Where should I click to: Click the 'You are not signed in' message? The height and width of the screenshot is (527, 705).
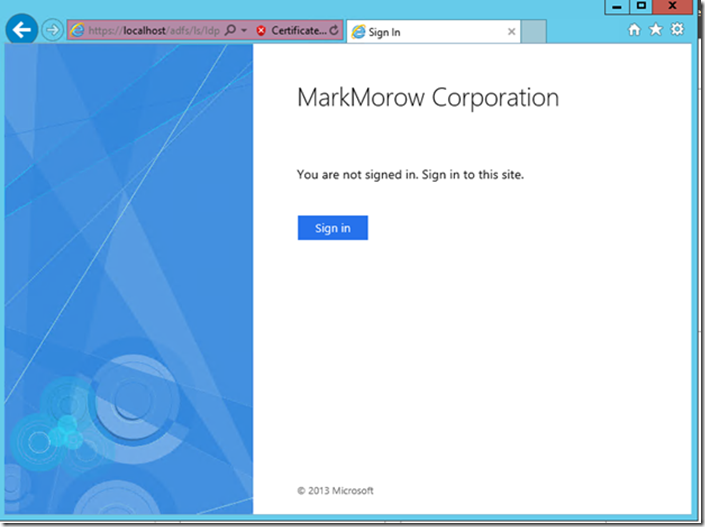click(x=410, y=174)
